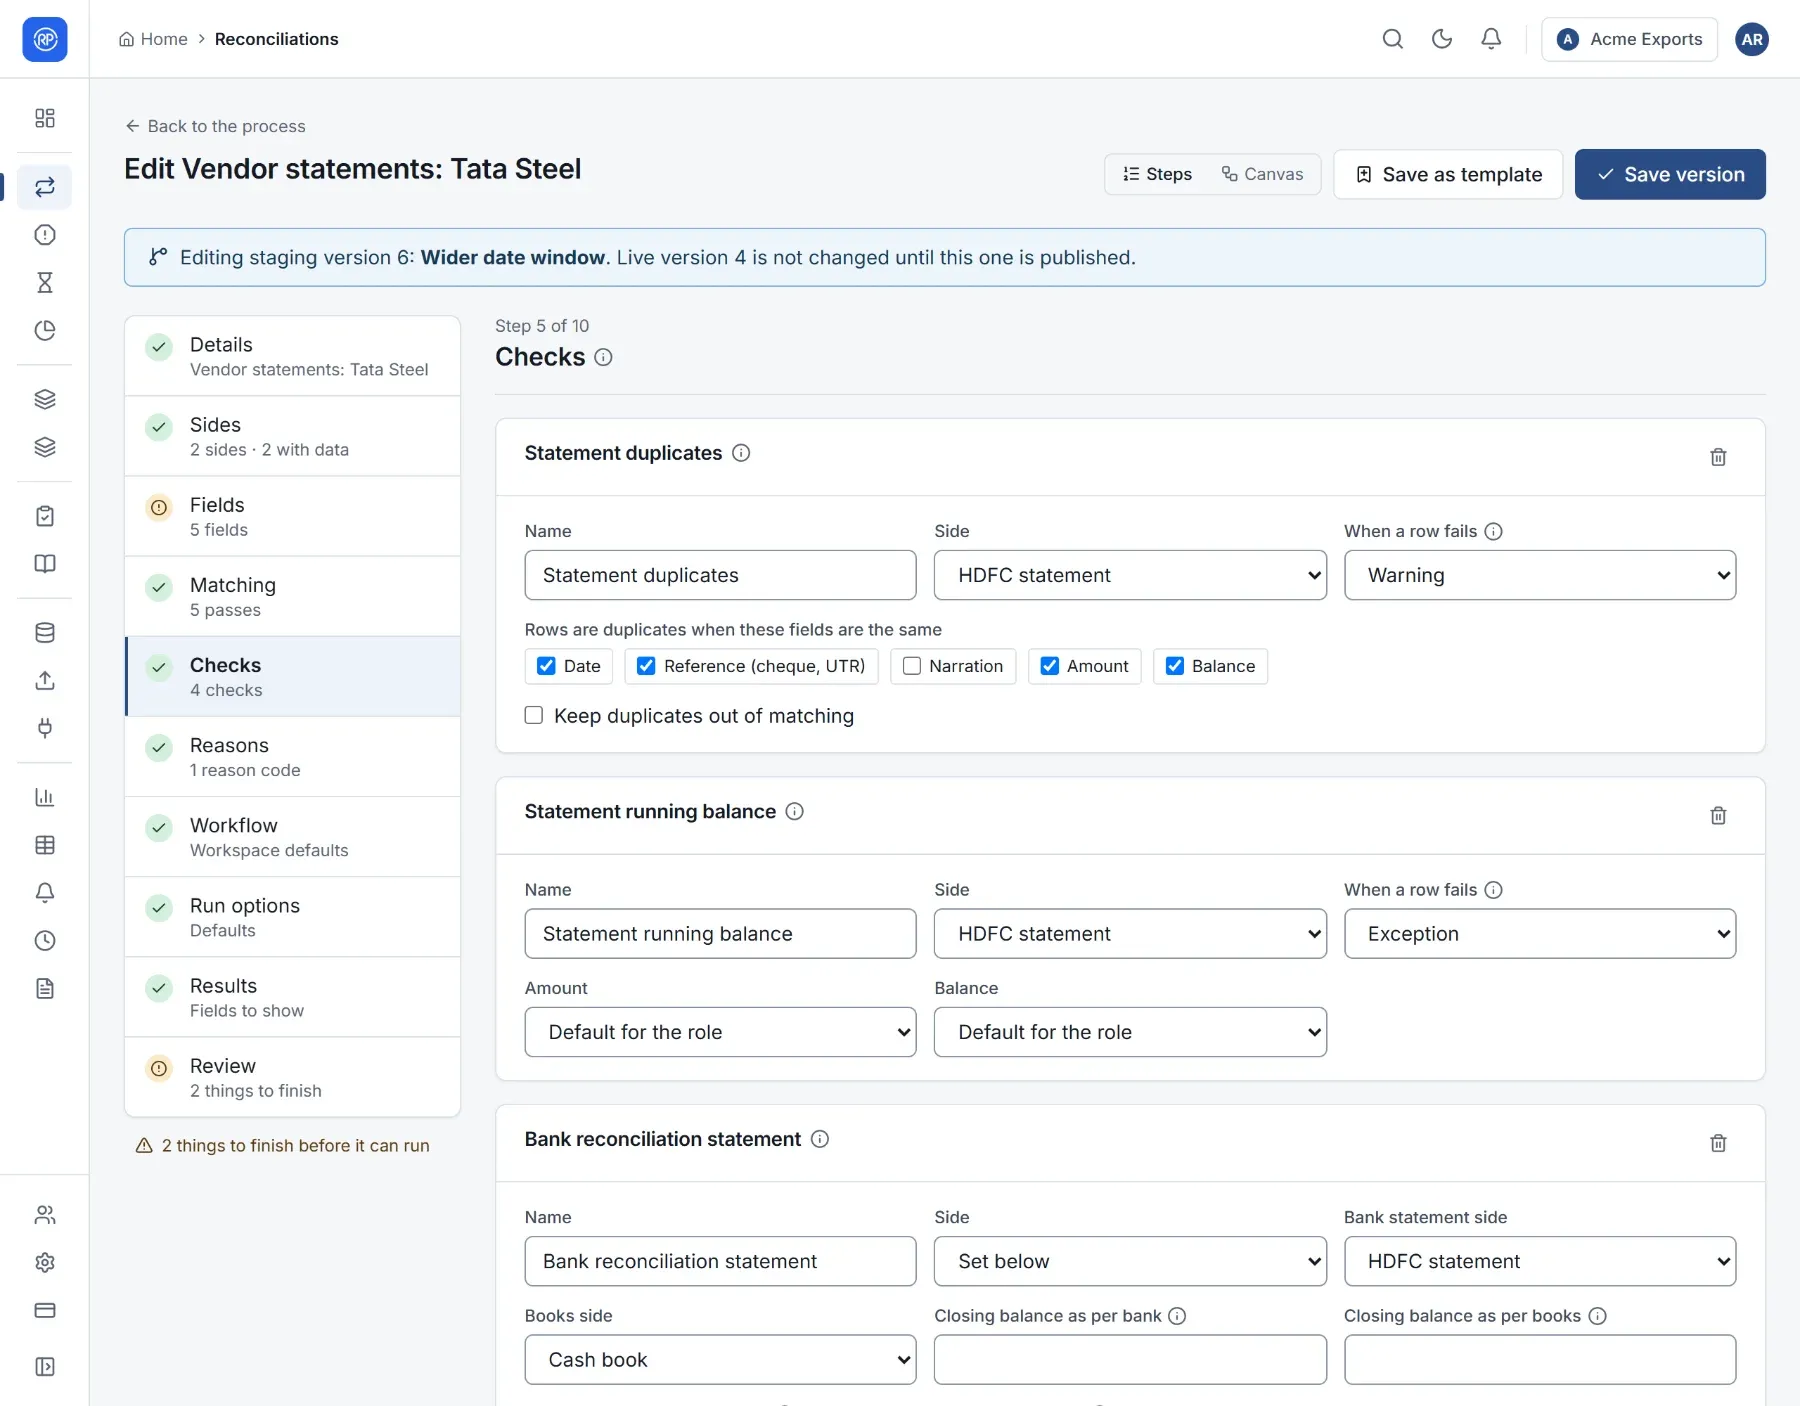
Task: Go to Matching step
Action: pyautogui.click(x=292, y=597)
